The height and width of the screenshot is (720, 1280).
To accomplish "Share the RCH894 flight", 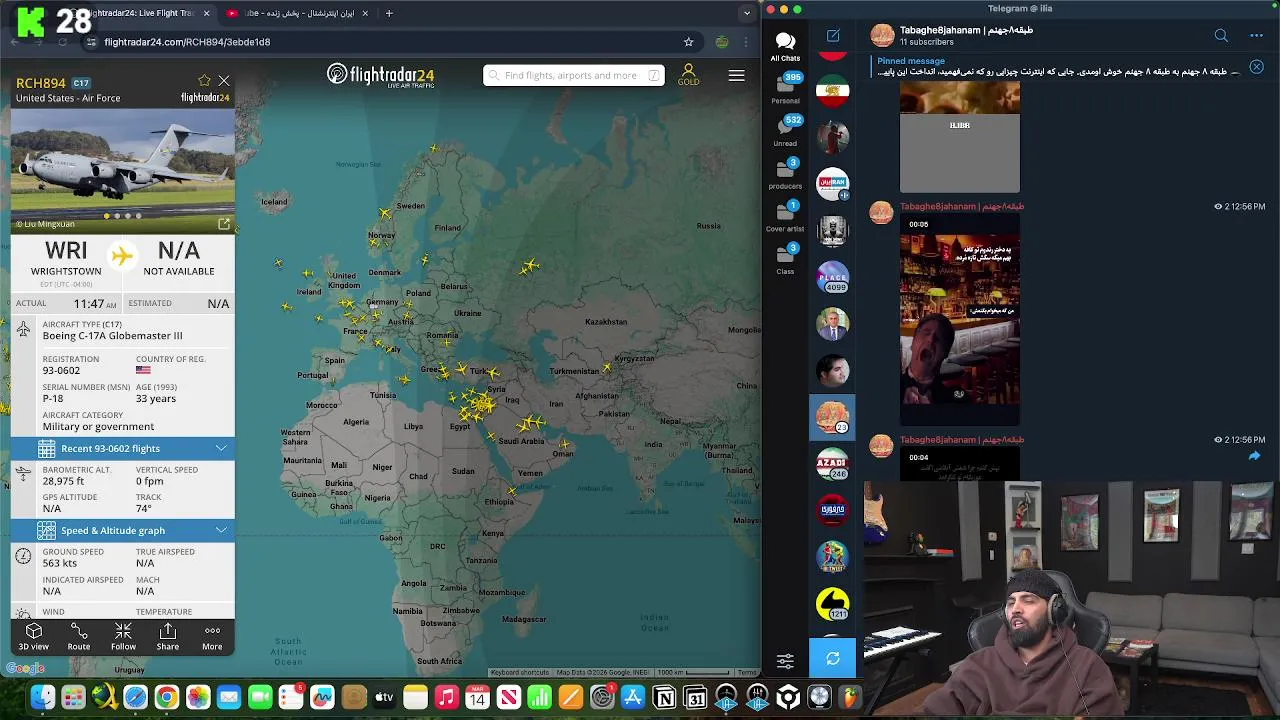I will (168, 636).
